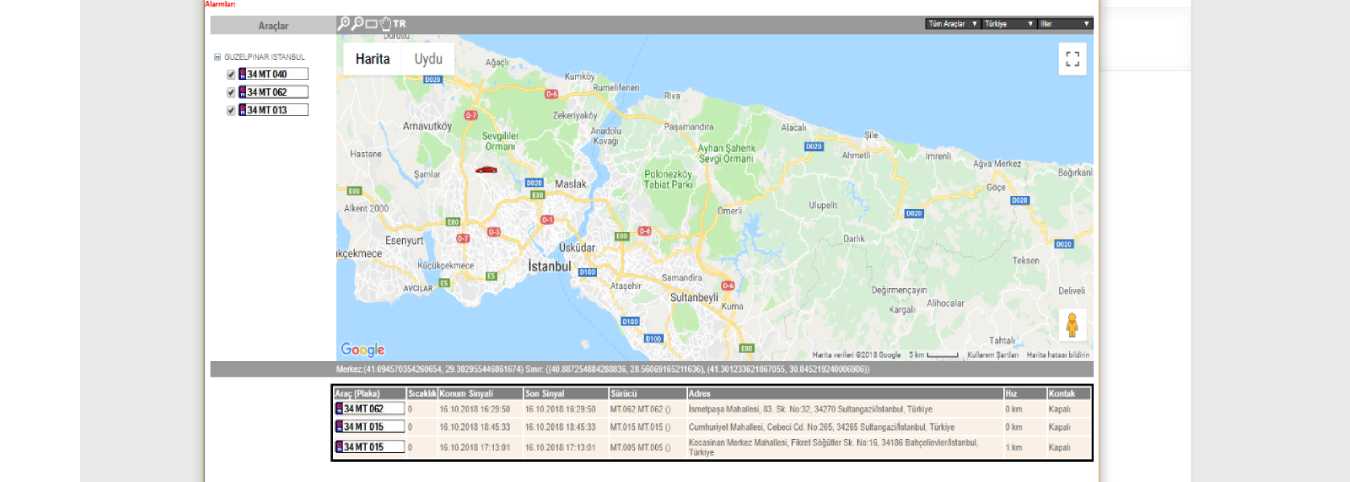
Task: Click the Cumhuriyet Mahallesi address cell
Action: click(x=845, y=427)
